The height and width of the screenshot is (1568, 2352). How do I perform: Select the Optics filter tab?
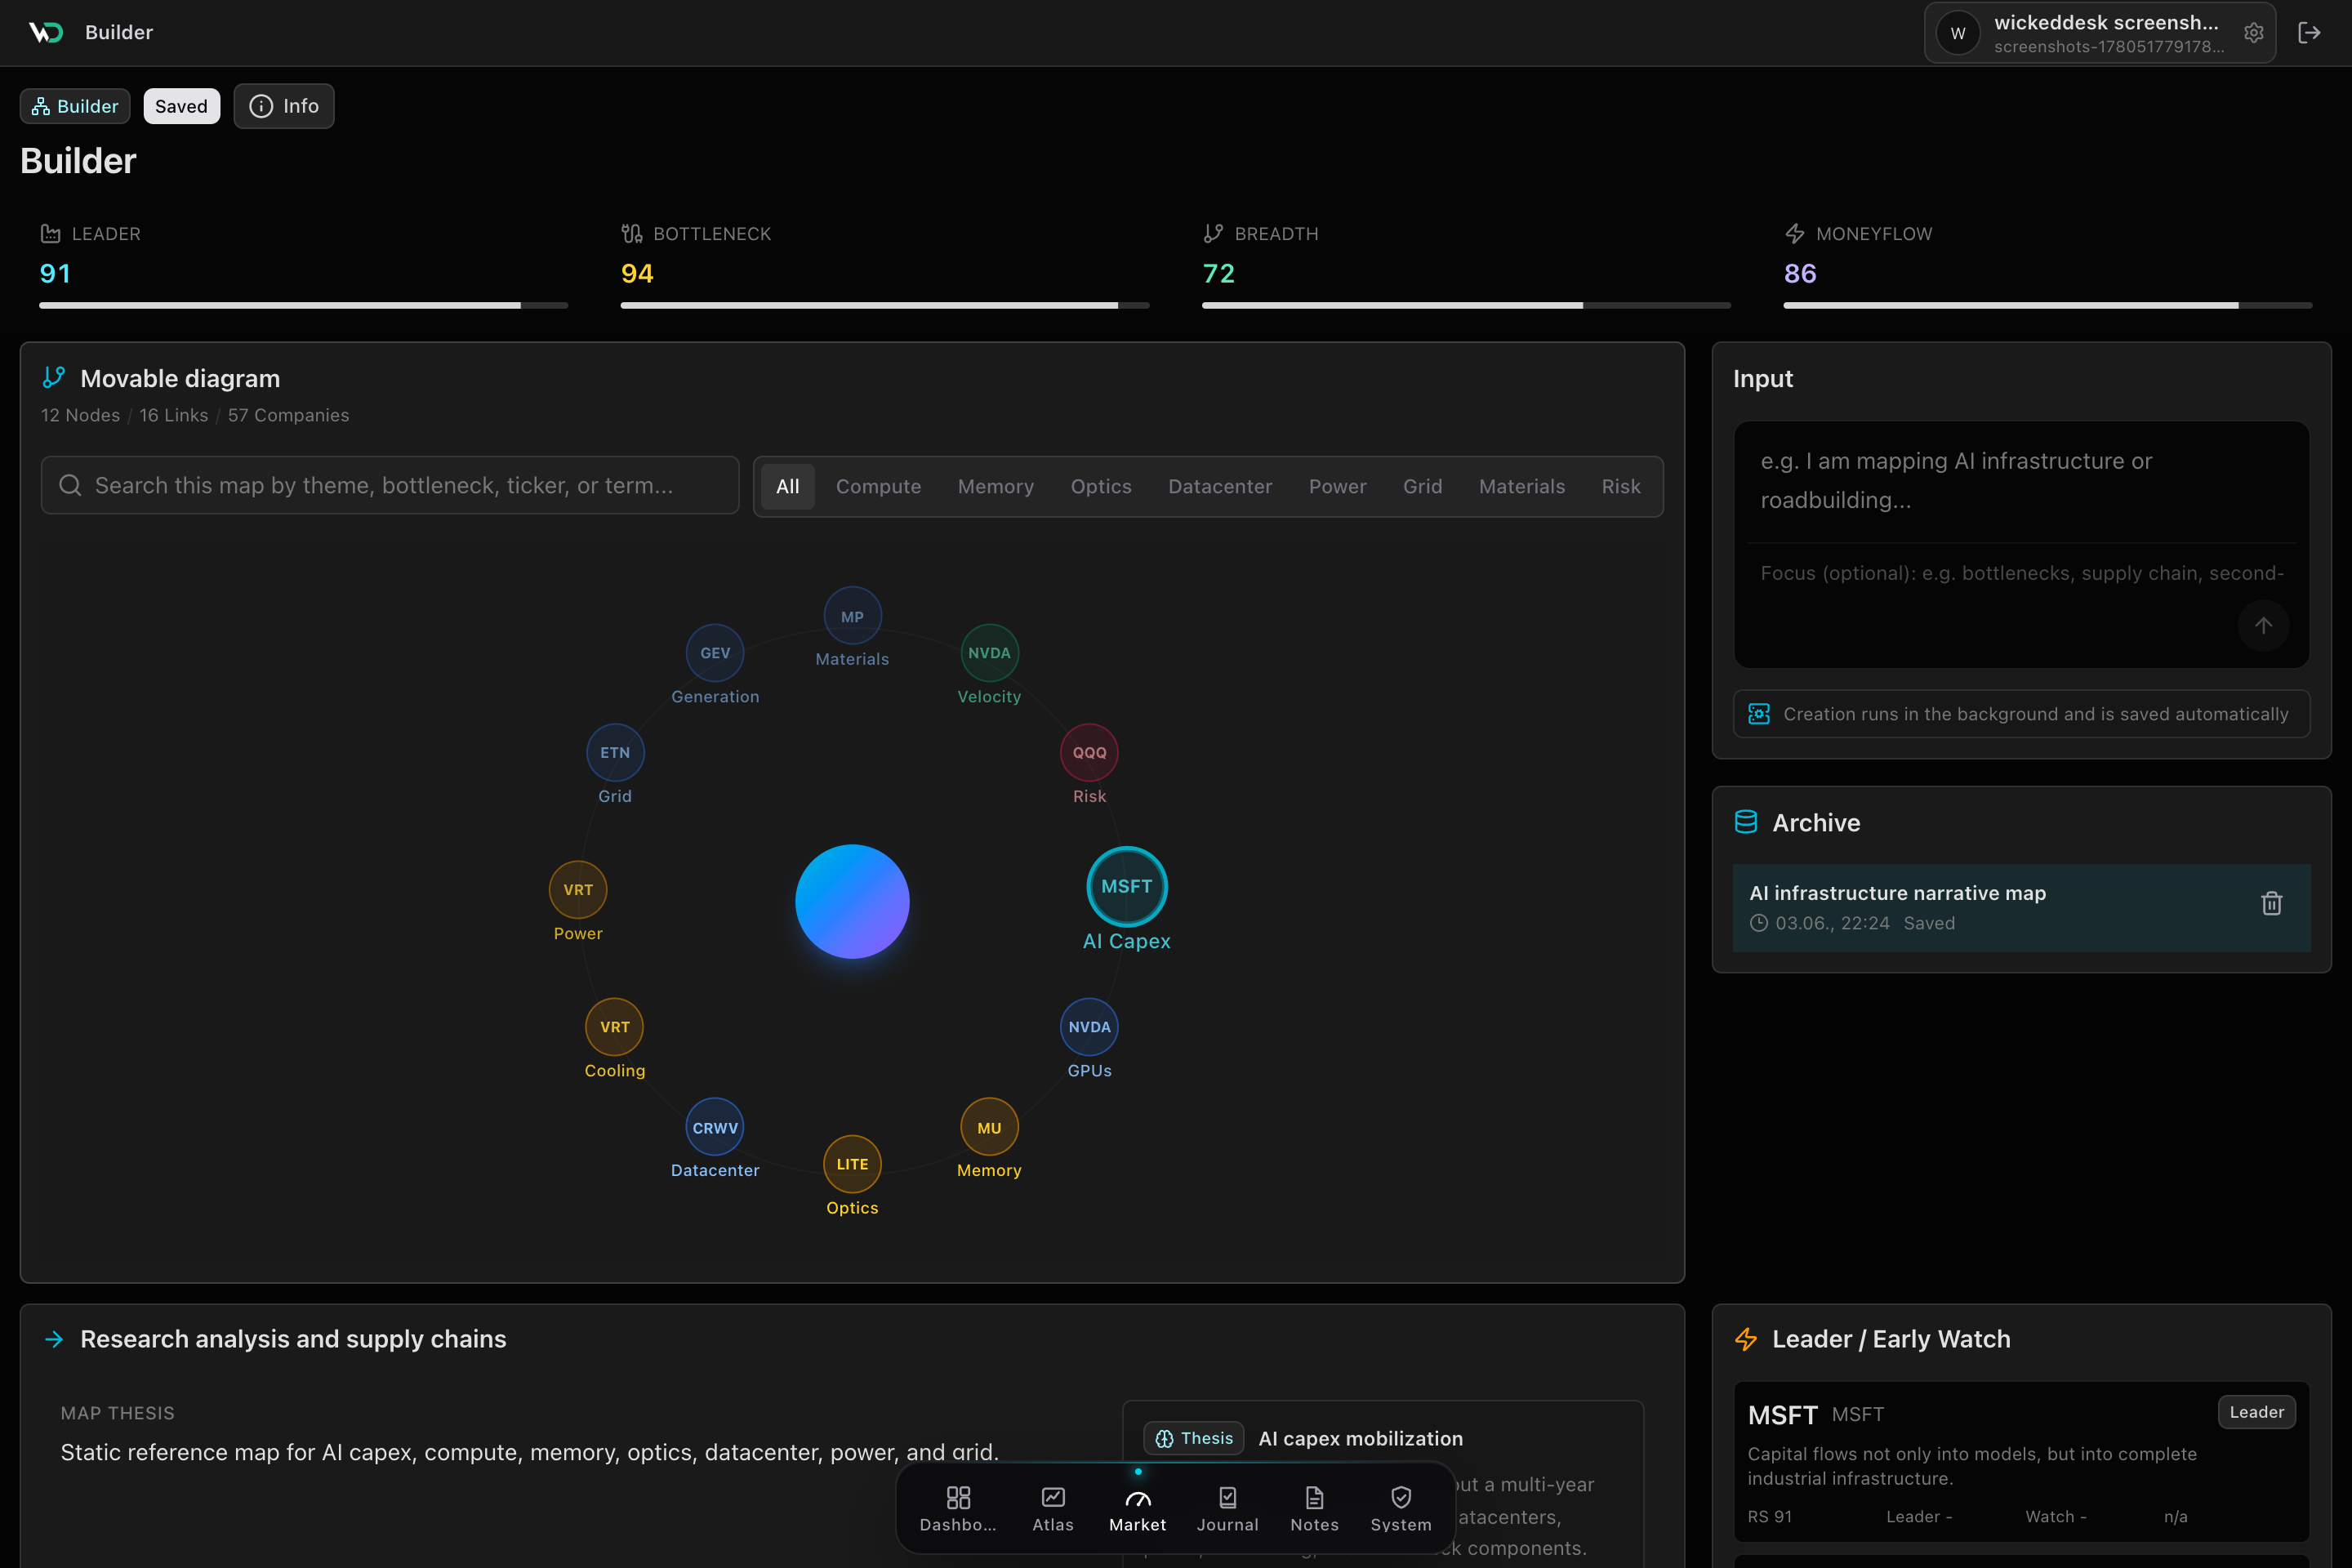pos(1101,486)
